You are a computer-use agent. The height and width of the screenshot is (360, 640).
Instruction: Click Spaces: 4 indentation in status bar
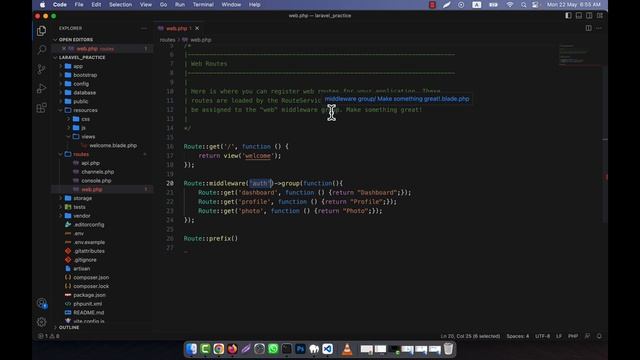tap(518, 336)
